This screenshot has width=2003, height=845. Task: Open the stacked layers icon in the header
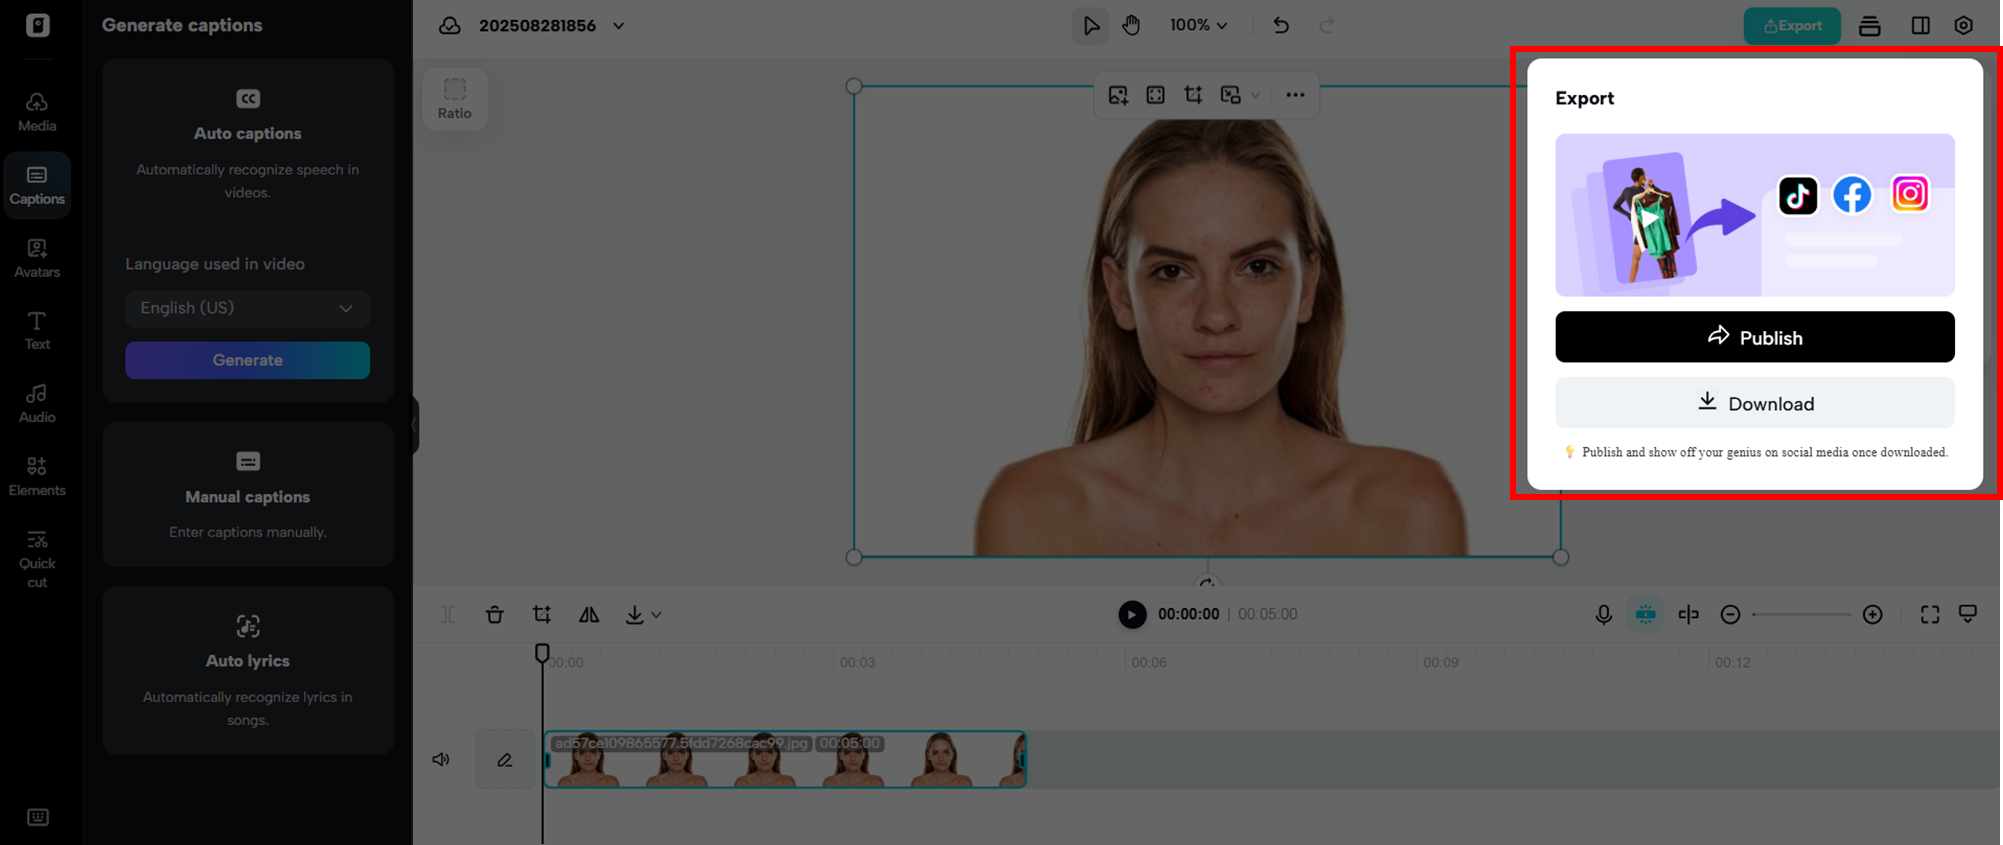[1870, 26]
